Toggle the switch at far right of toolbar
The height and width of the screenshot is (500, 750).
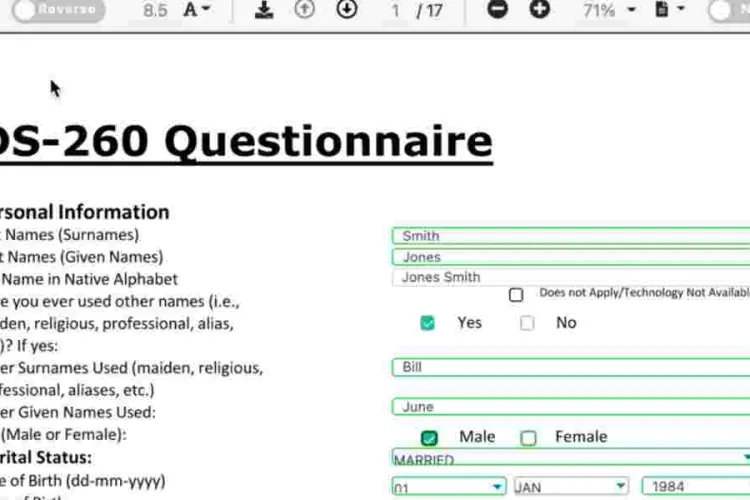pyautogui.click(x=729, y=11)
